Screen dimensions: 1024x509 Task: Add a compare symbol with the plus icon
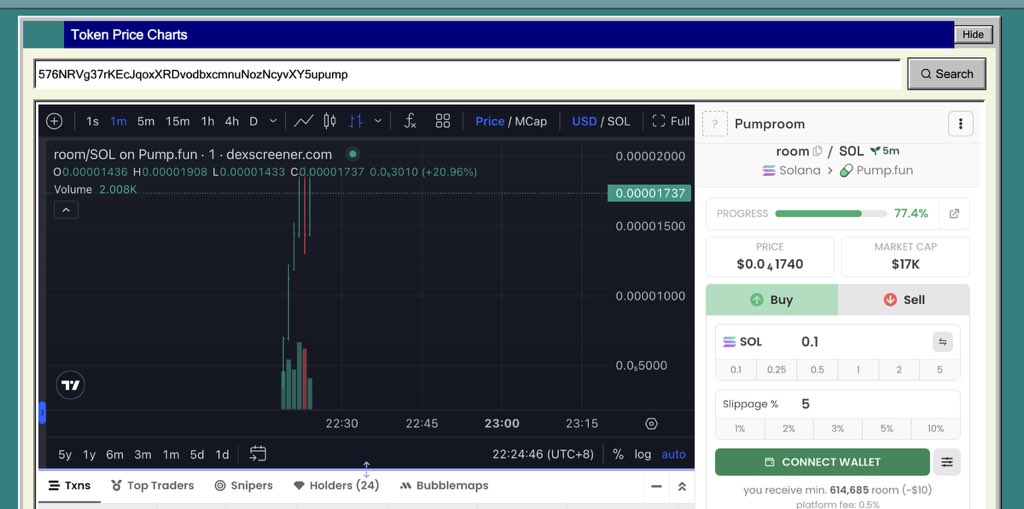pyautogui.click(x=54, y=121)
